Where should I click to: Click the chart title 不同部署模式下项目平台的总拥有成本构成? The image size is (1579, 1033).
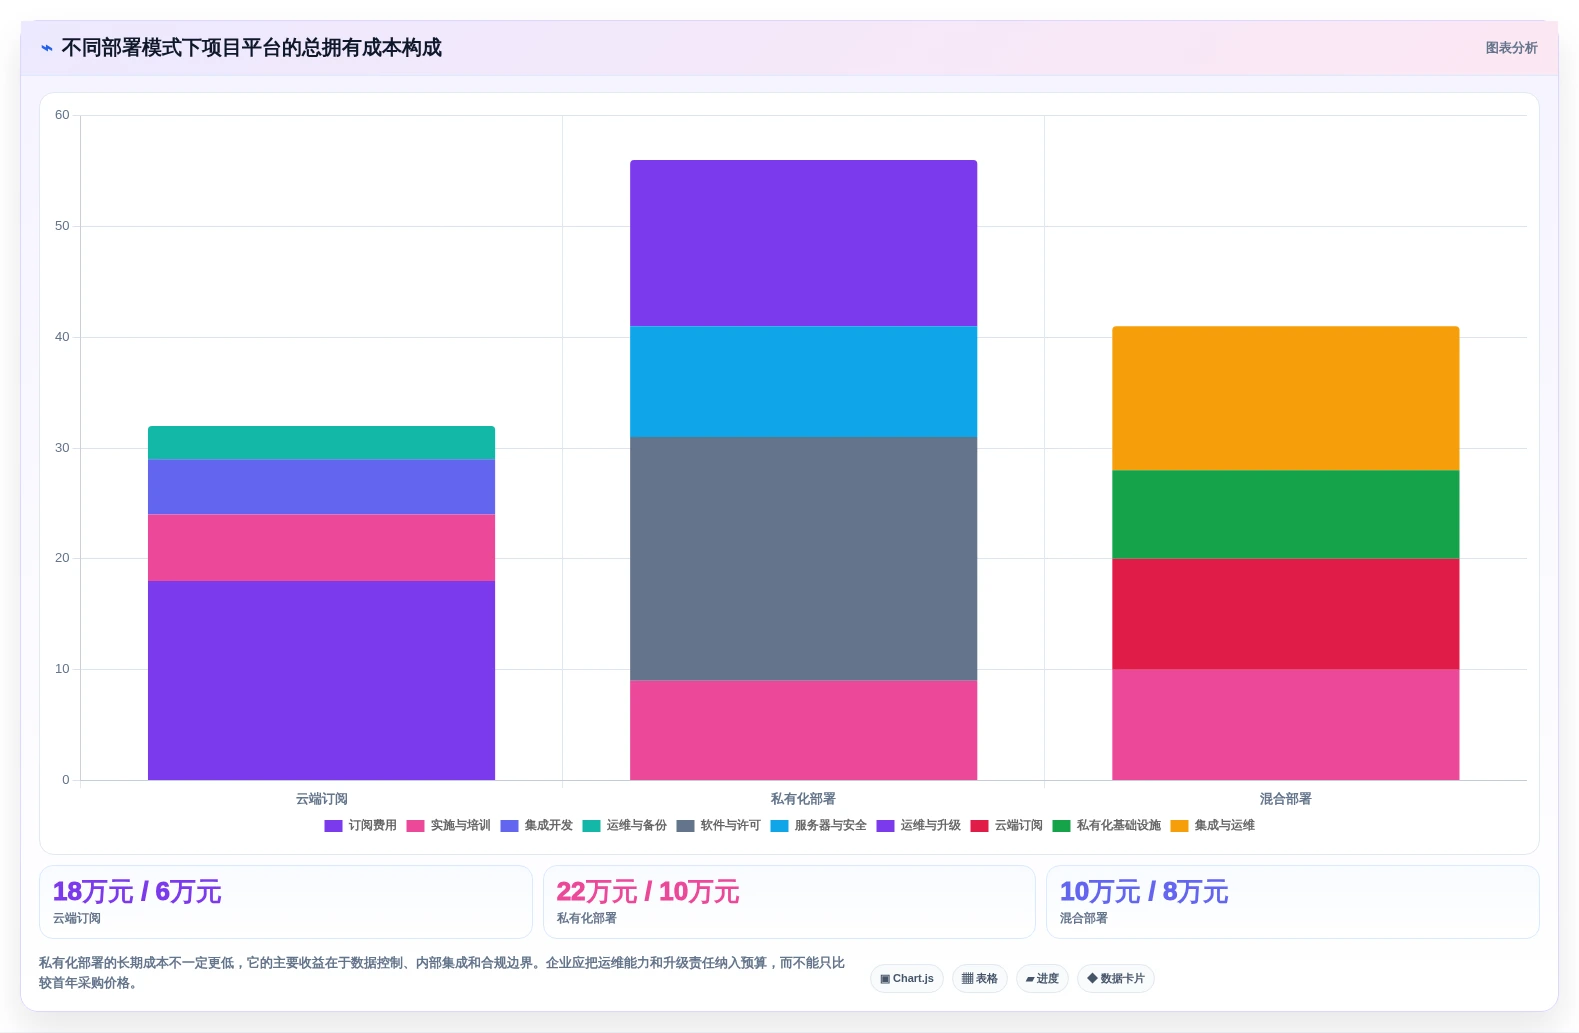coord(251,48)
